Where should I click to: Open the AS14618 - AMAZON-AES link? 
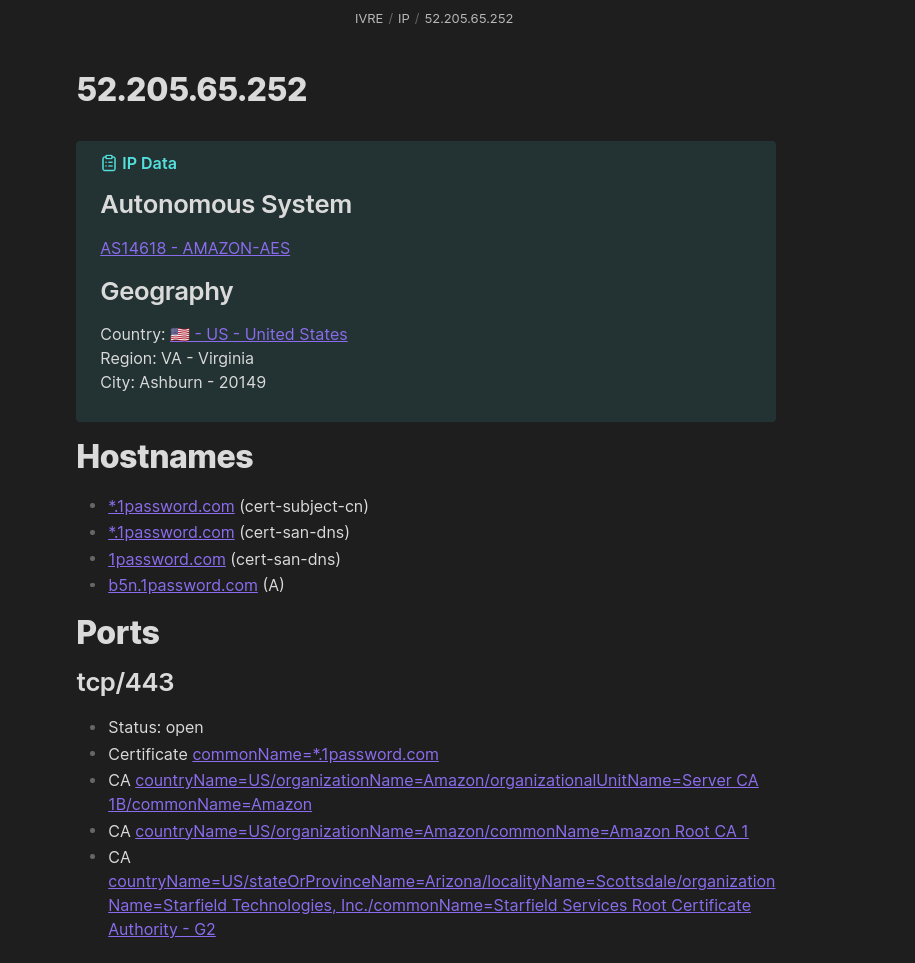click(195, 248)
